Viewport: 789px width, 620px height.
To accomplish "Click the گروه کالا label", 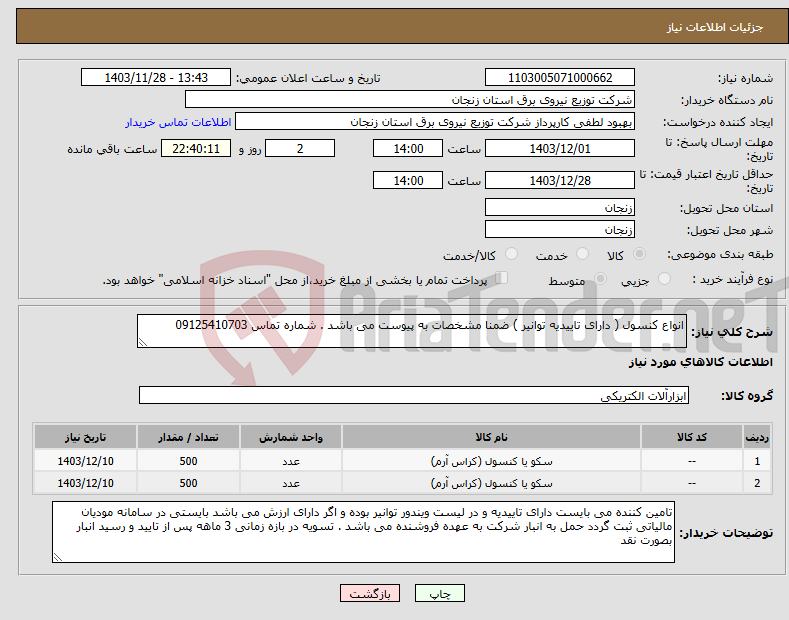I will coord(747,396).
